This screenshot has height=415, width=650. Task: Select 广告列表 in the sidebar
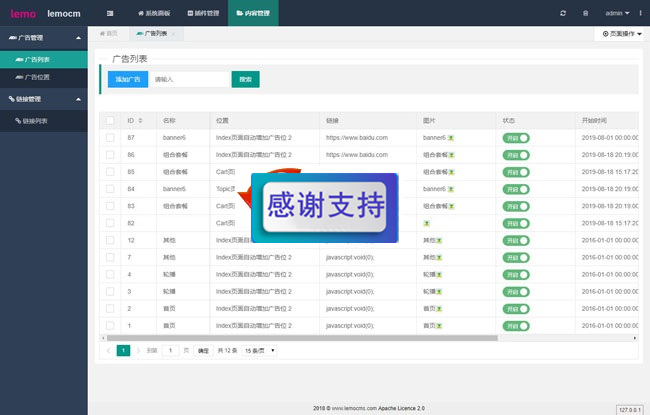pyautogui.click(x=44, y=60)
